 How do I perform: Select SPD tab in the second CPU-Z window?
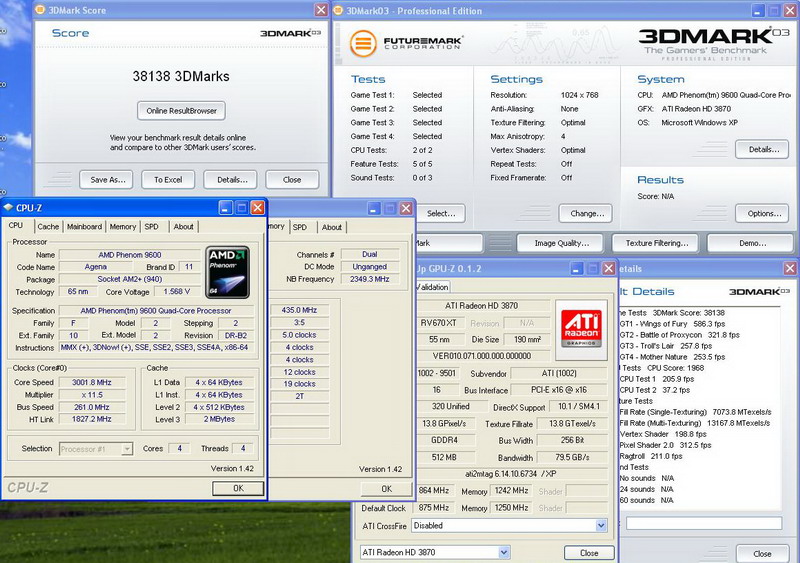tap(300, 227)
